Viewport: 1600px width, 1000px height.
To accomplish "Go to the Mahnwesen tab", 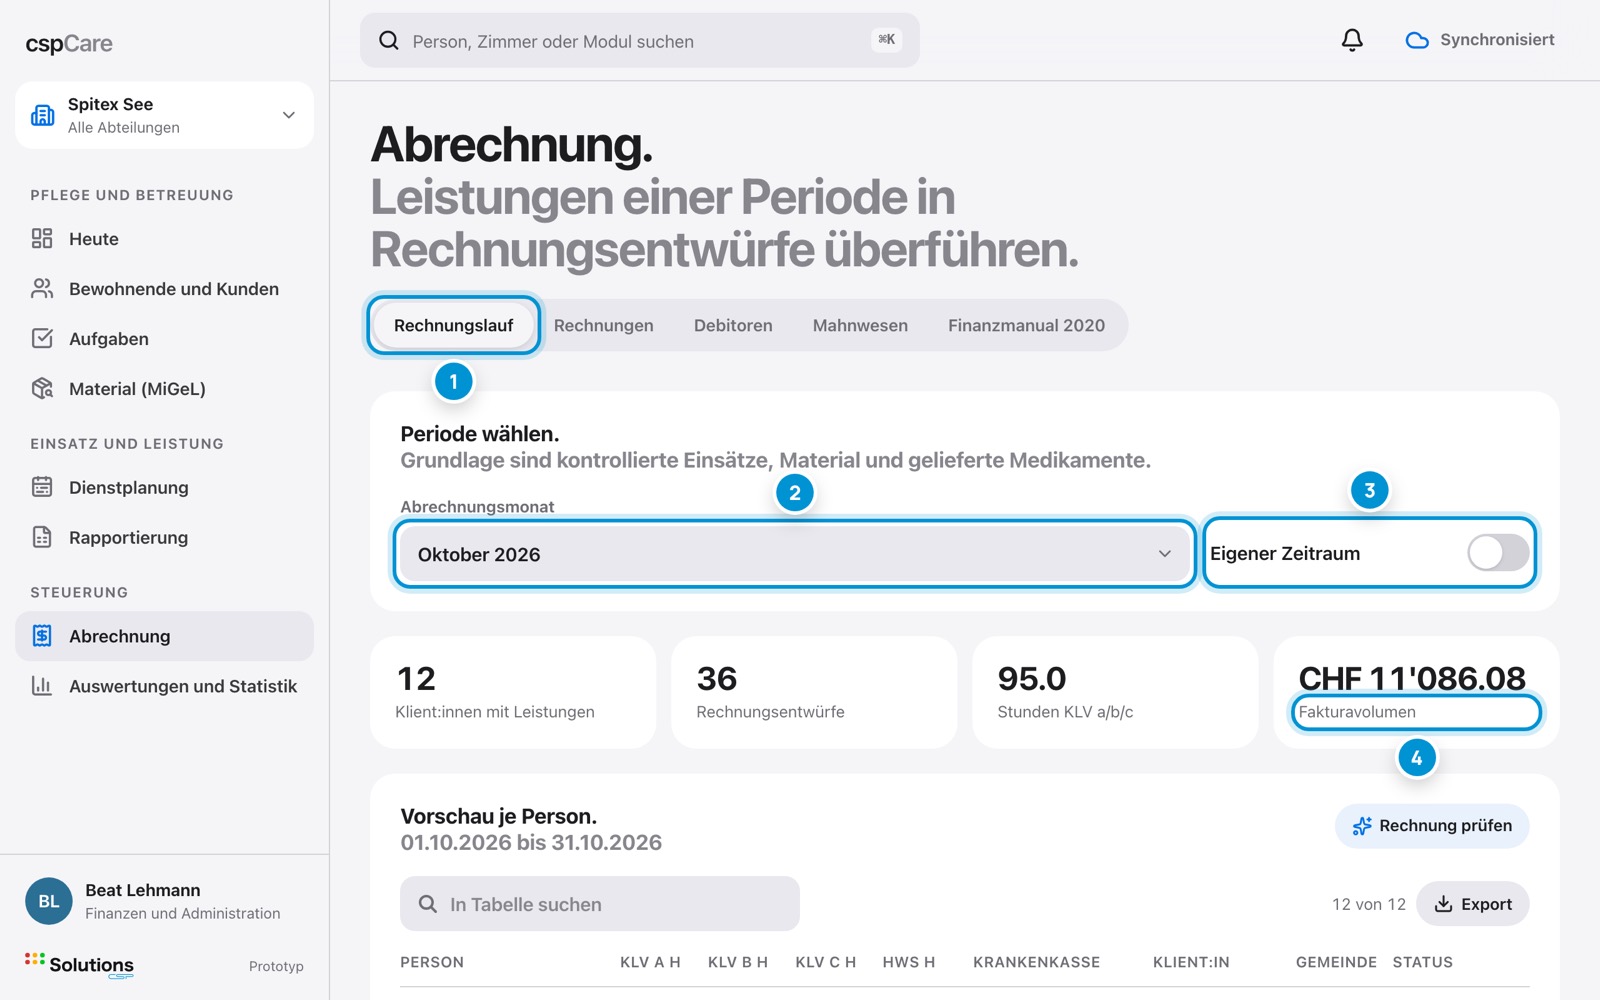I will [x=860, y=325].
